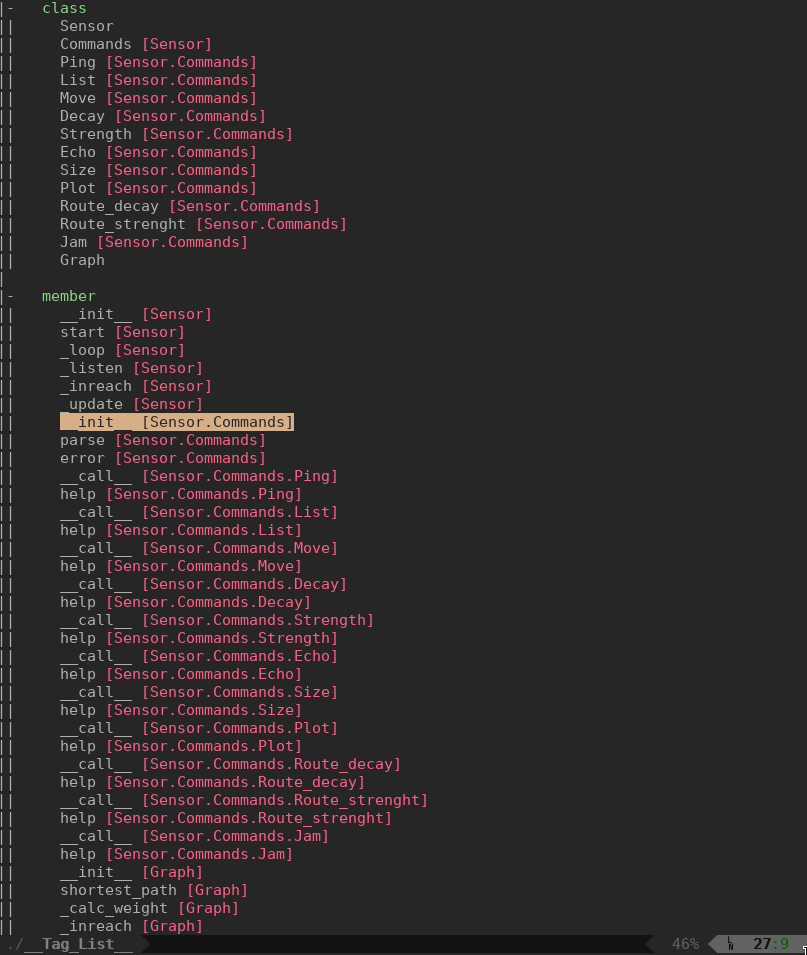This screenshot has height=955, width=807.
Task: Click the highlighted __init__ [Sensor.Commands] member
Action: point(176,422)
